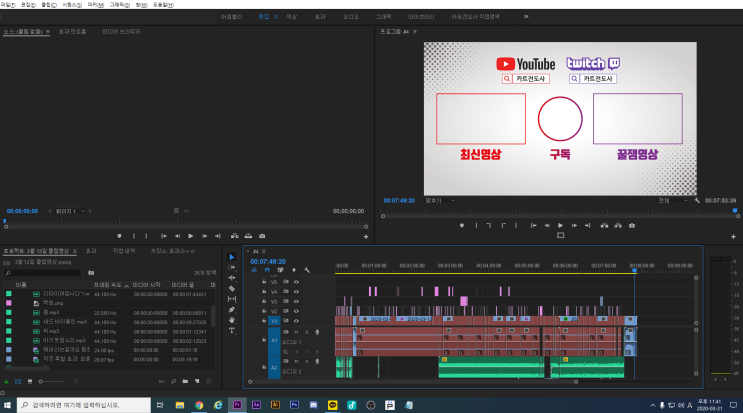Click Program monitor Lift button
This screenshot has width=743, height=413.
coord(604,225)
